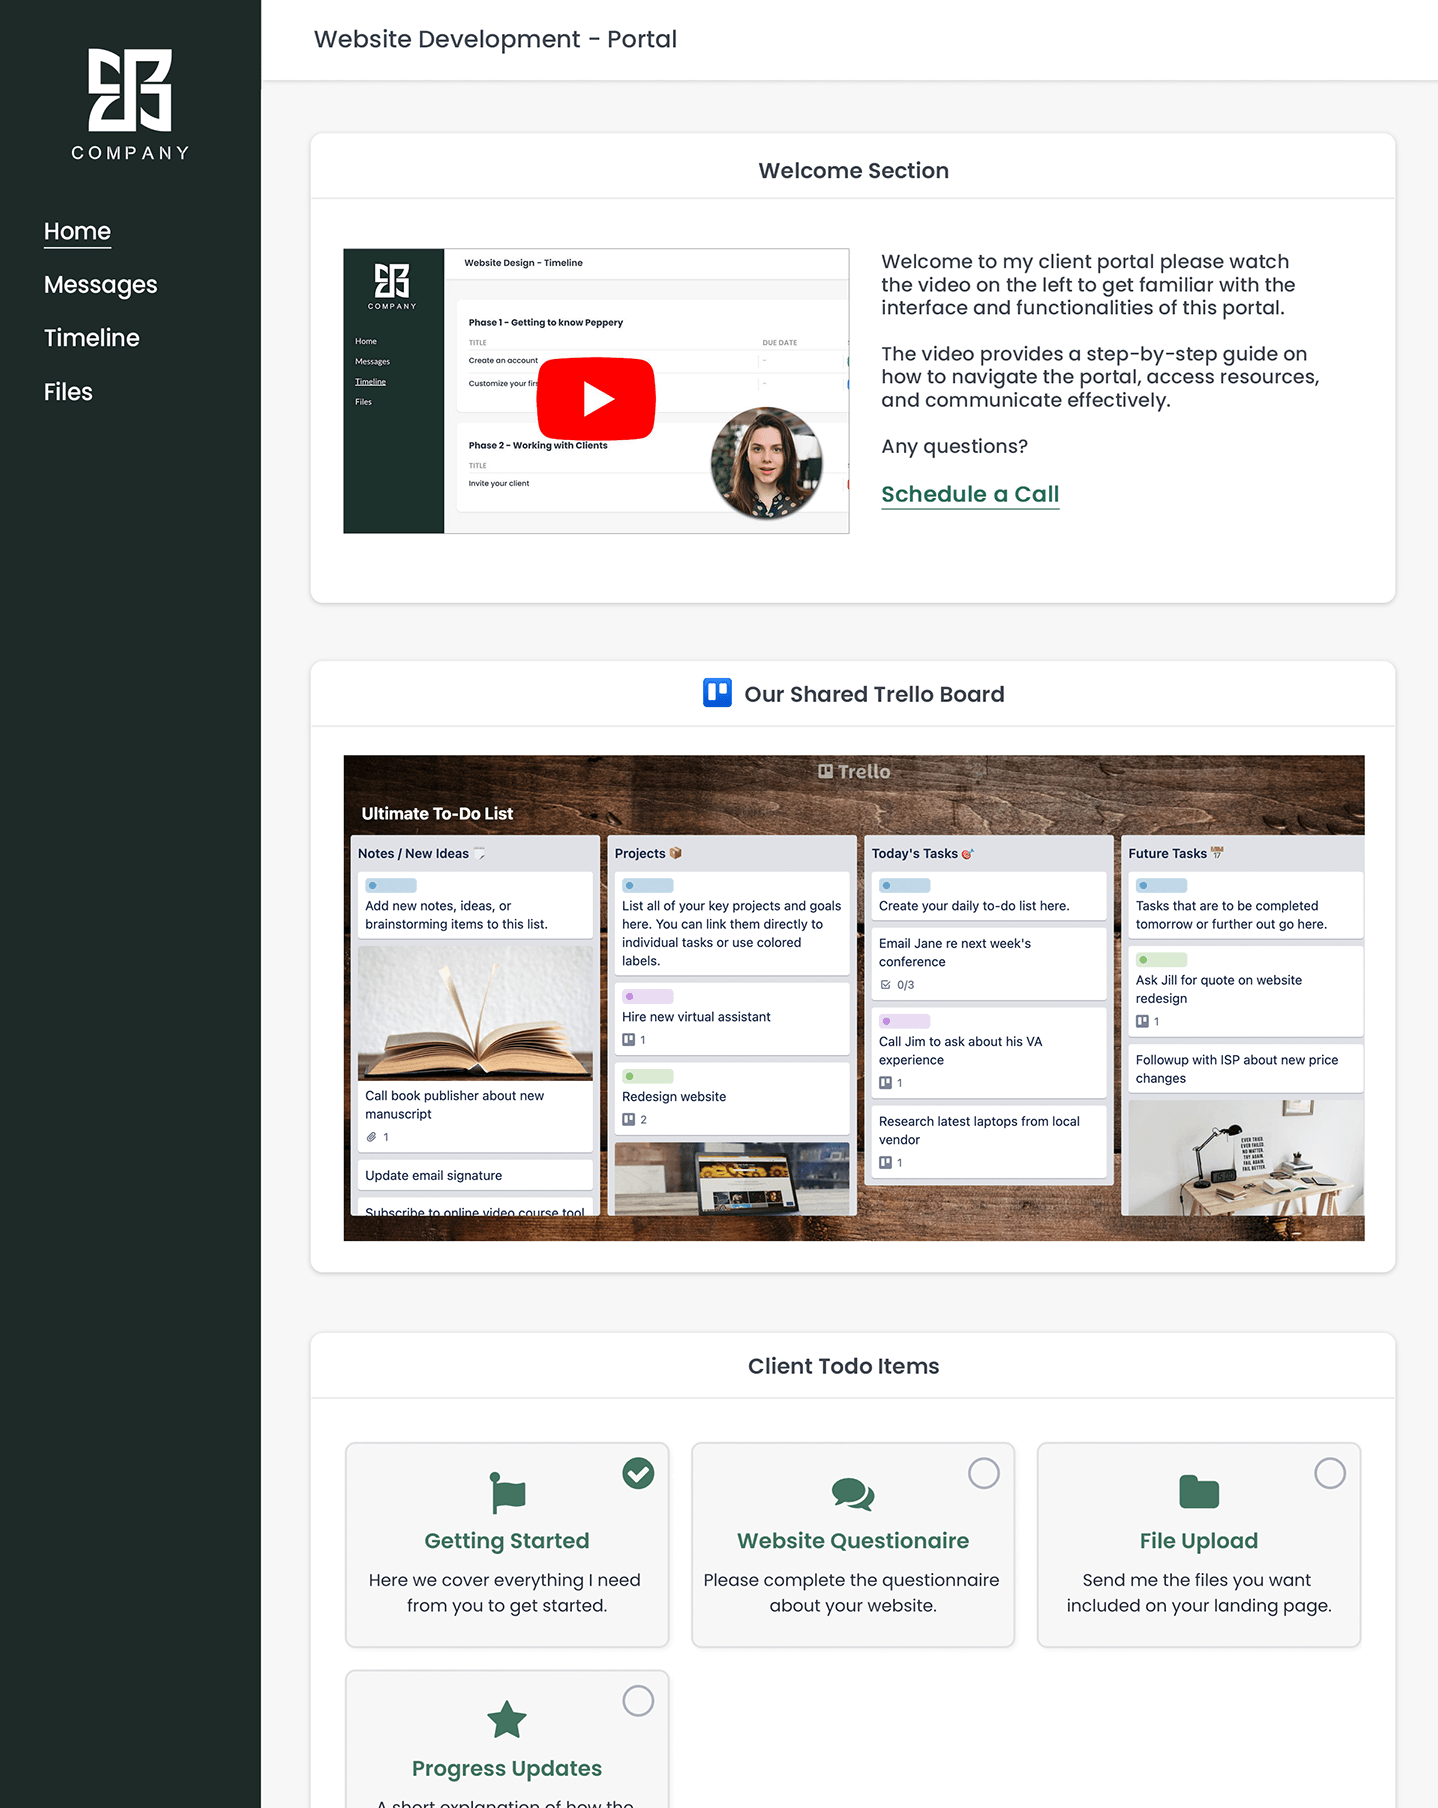Open the Website Questionaire todo title

pos(853,1541)
